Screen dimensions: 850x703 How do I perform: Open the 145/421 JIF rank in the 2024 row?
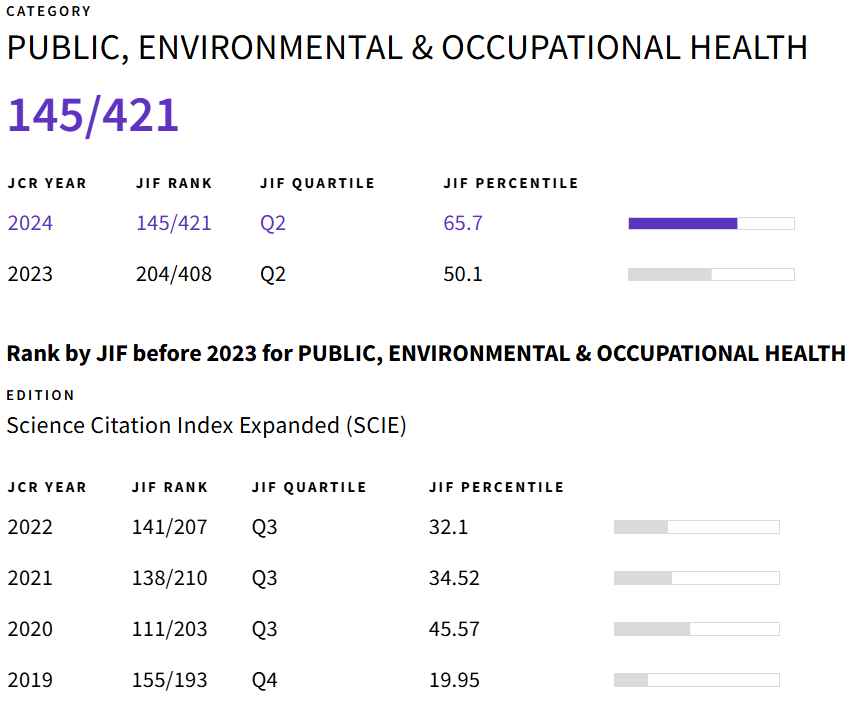pos(174,223)
